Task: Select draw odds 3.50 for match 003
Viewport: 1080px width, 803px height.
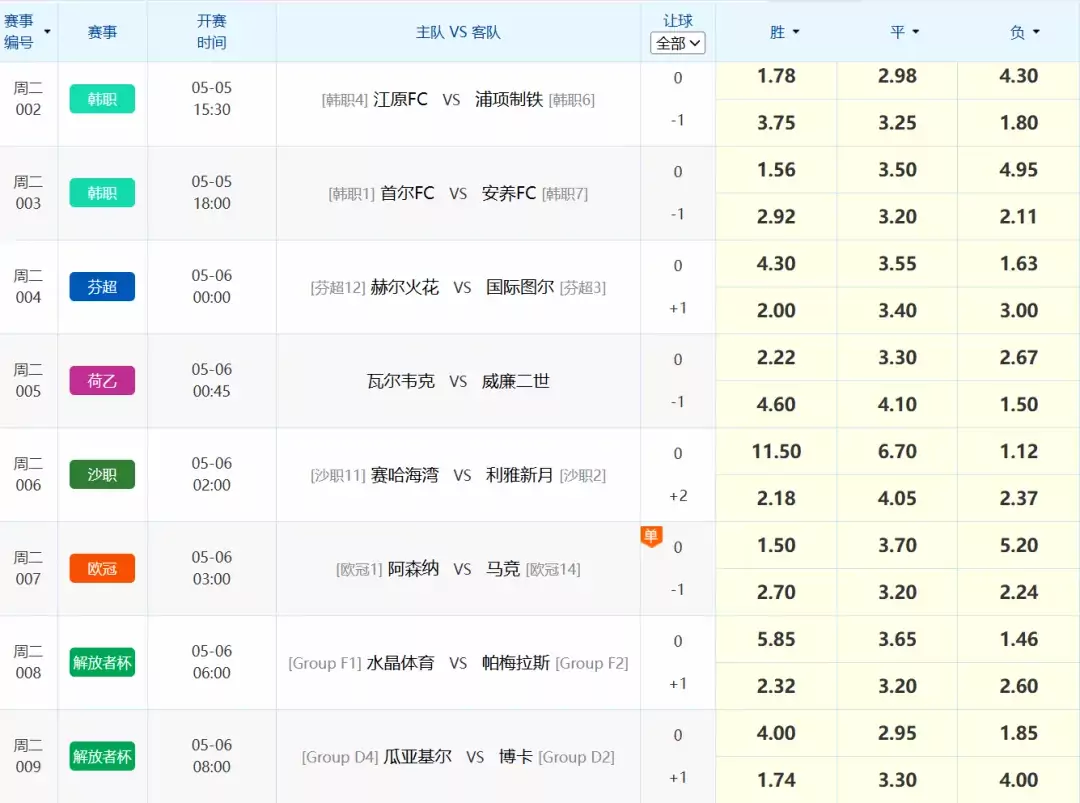Action: point(897,169)
